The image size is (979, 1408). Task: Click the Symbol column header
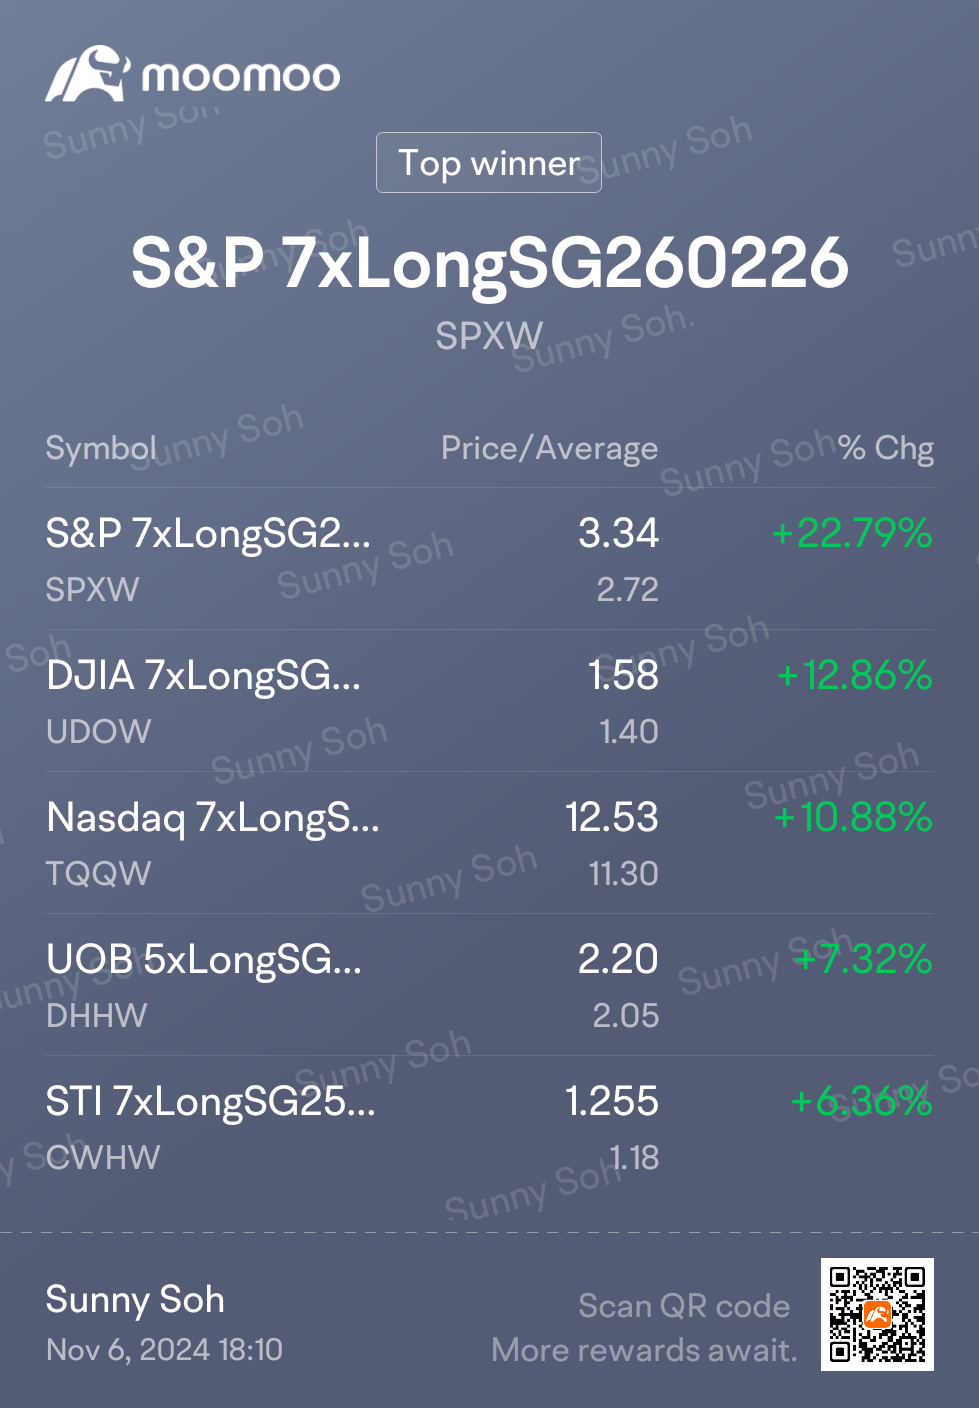point(101,448)
